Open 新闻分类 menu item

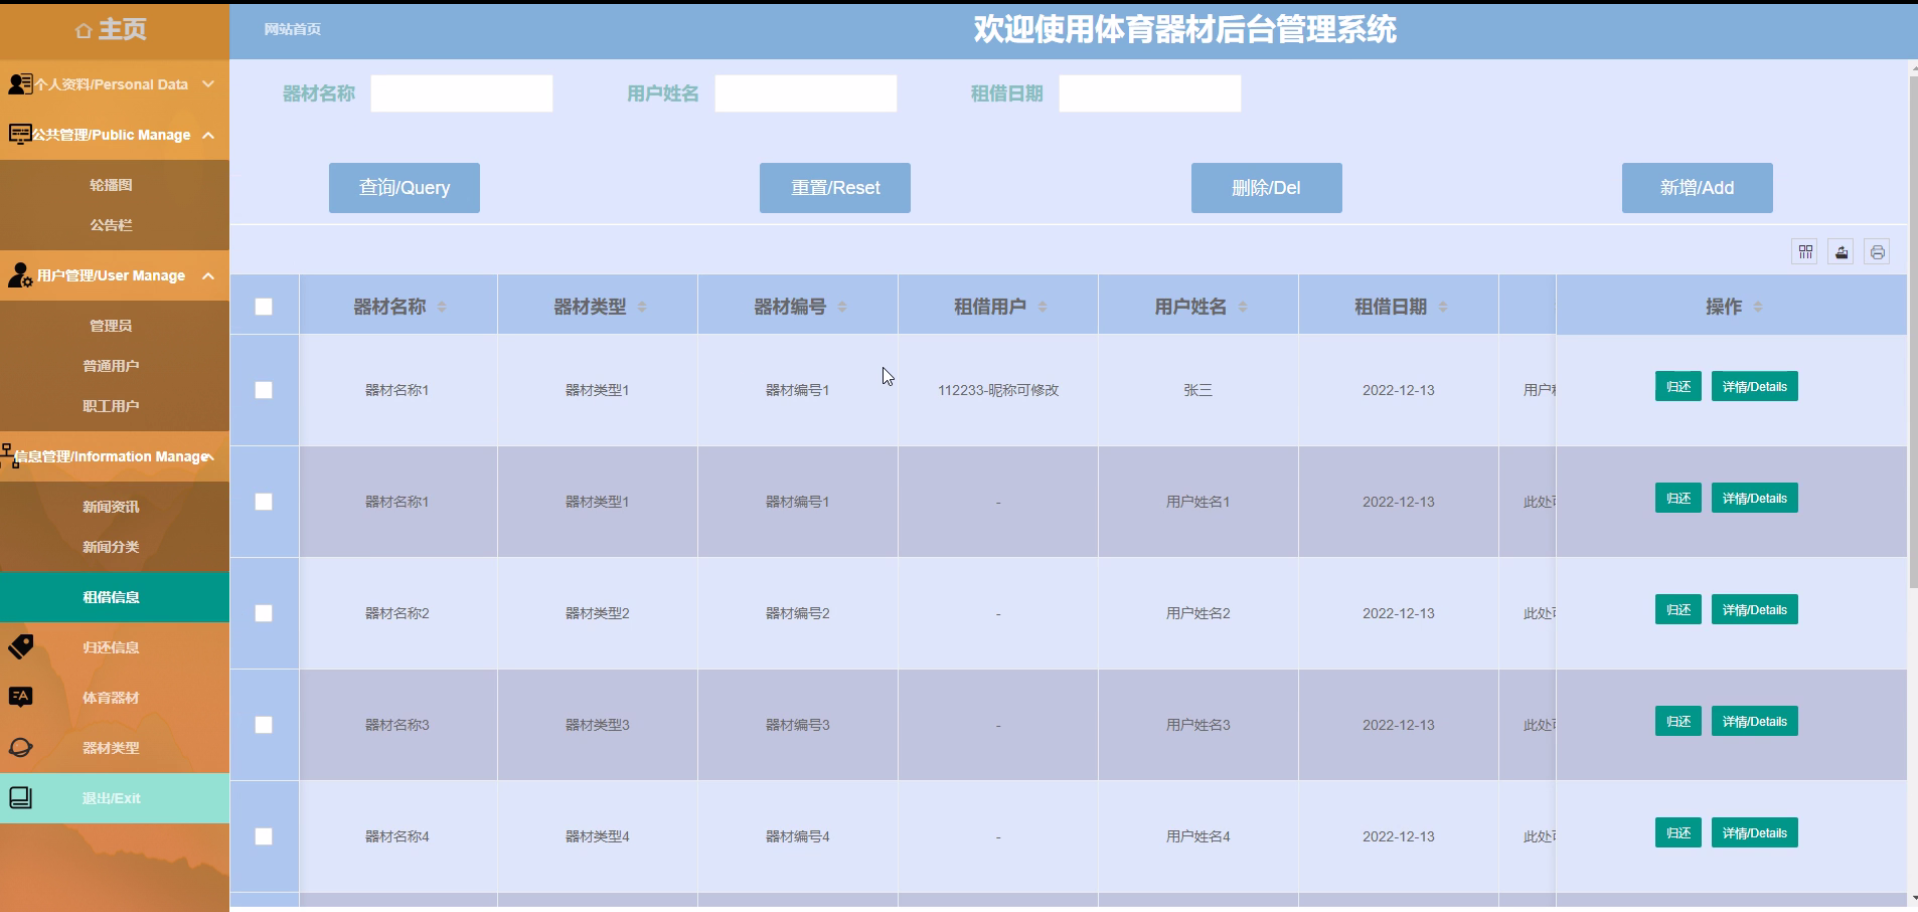click(x=111, y=547)
